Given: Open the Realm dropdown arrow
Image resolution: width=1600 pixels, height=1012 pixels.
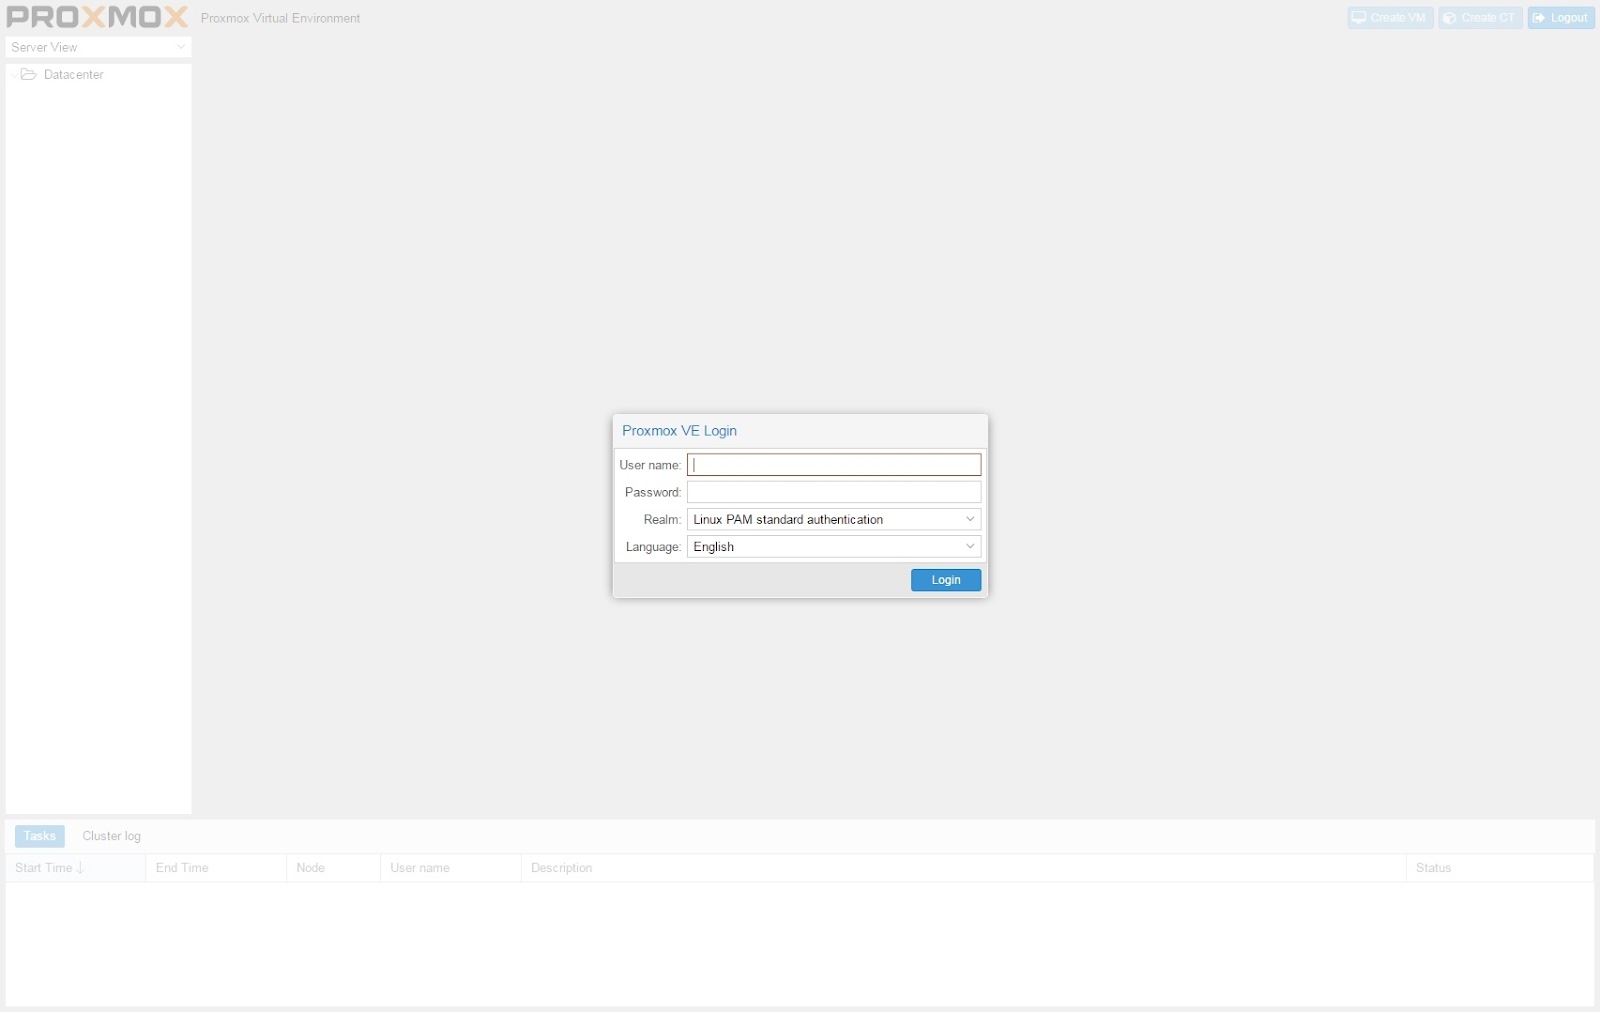Looking at the screenshot, I should pos(969,519).
